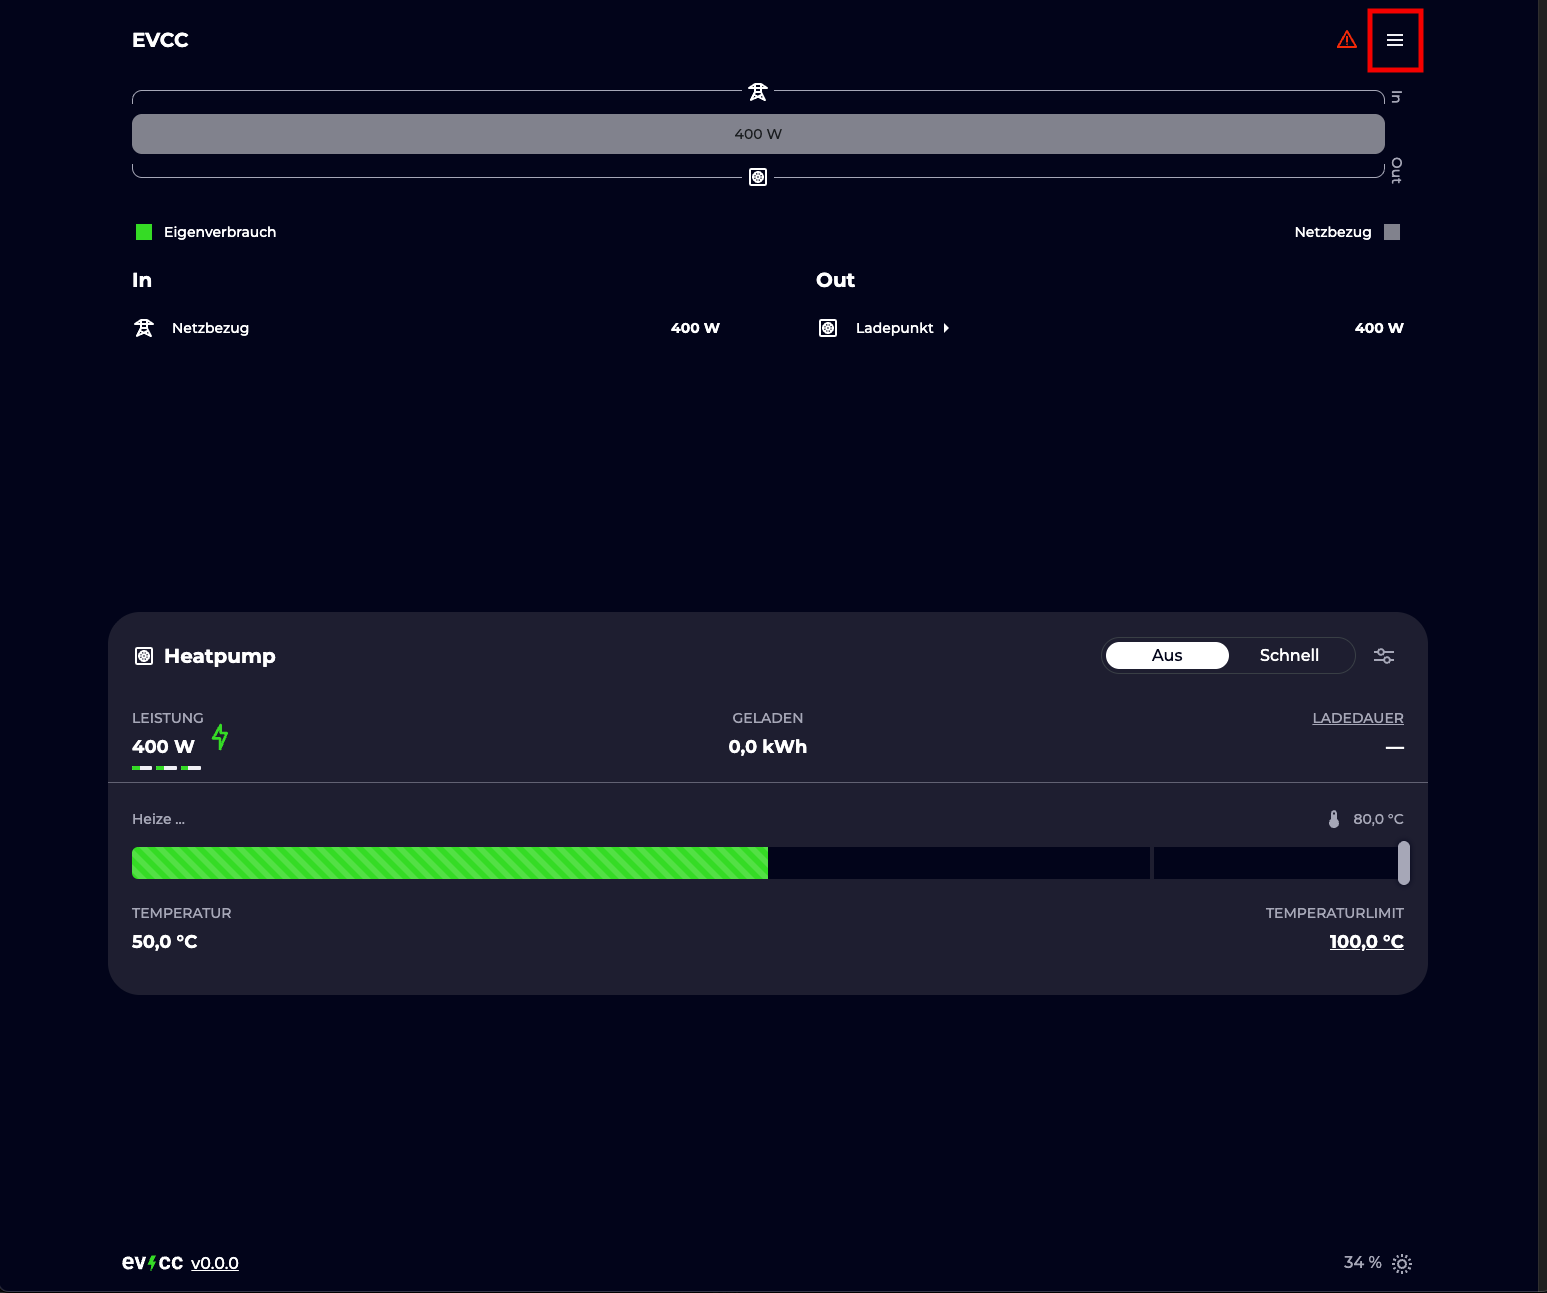The width and height of the screenshot is (1547, 1293).
Task: Switch charging mode to Schnell
Action: click(x=1288, y=655)
